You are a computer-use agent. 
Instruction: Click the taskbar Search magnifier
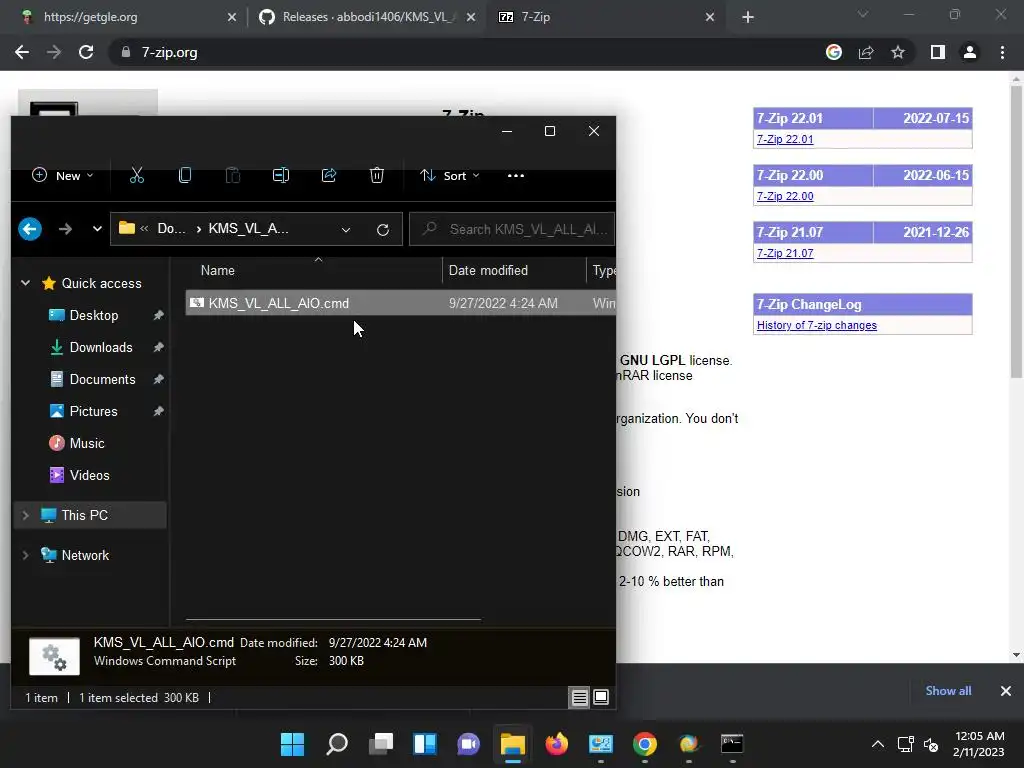tap(337, 744)
